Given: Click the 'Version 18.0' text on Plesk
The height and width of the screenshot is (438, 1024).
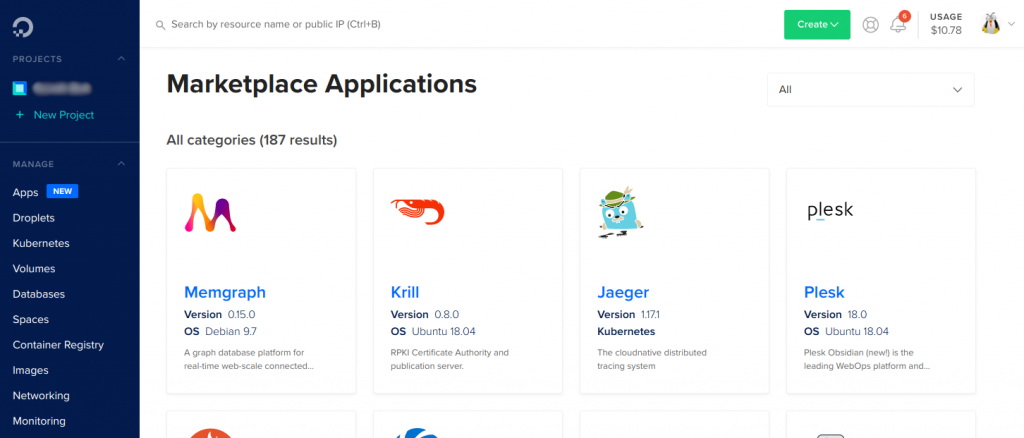Looking at the screenshot, I should point(835,315).
